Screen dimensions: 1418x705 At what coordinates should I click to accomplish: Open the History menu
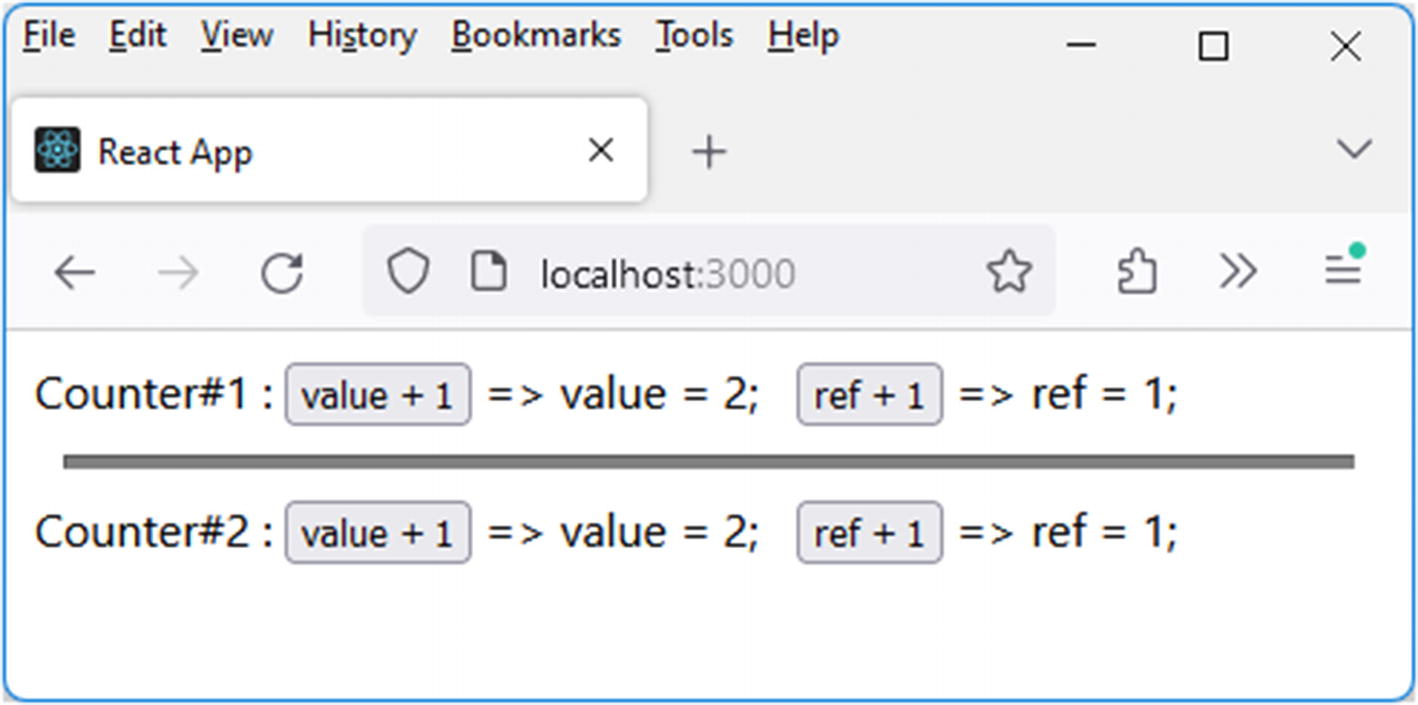tap(362, 36)
